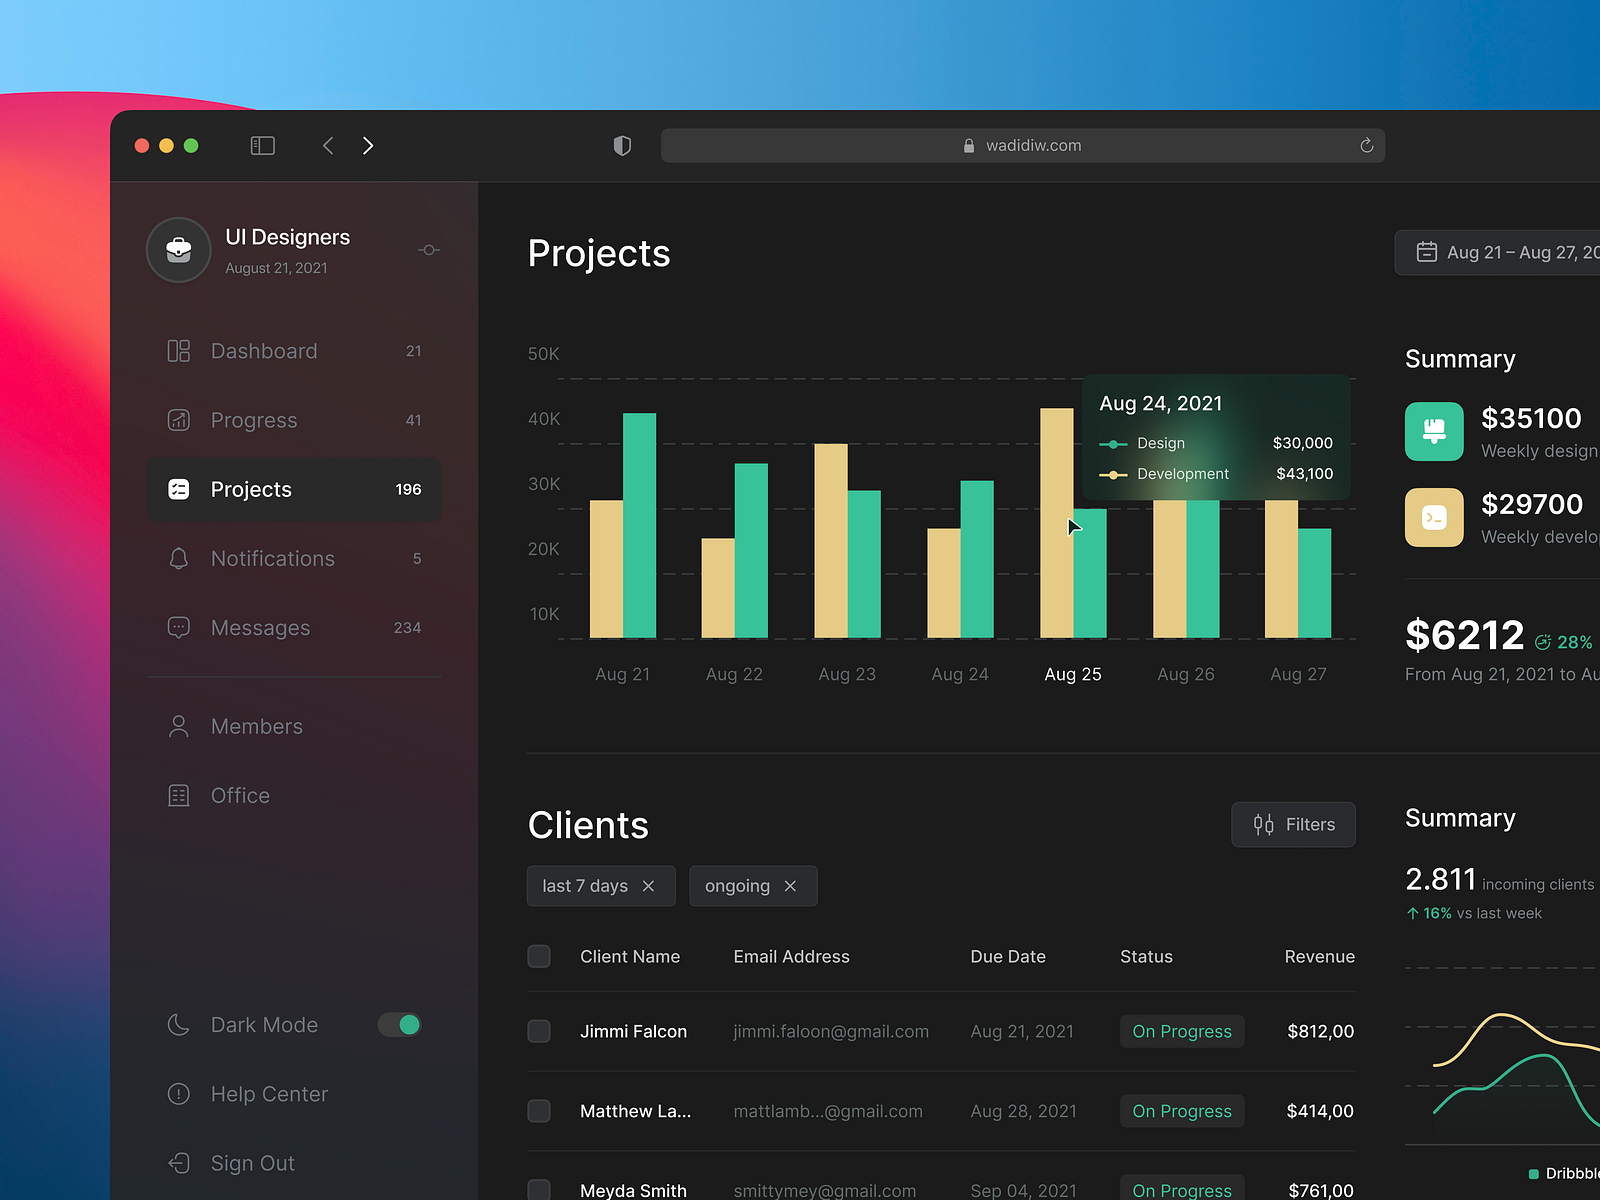The width and height of the screenshot is (1600, 1200).
Task: Open Messages in the sidebar
Action: 294,628
